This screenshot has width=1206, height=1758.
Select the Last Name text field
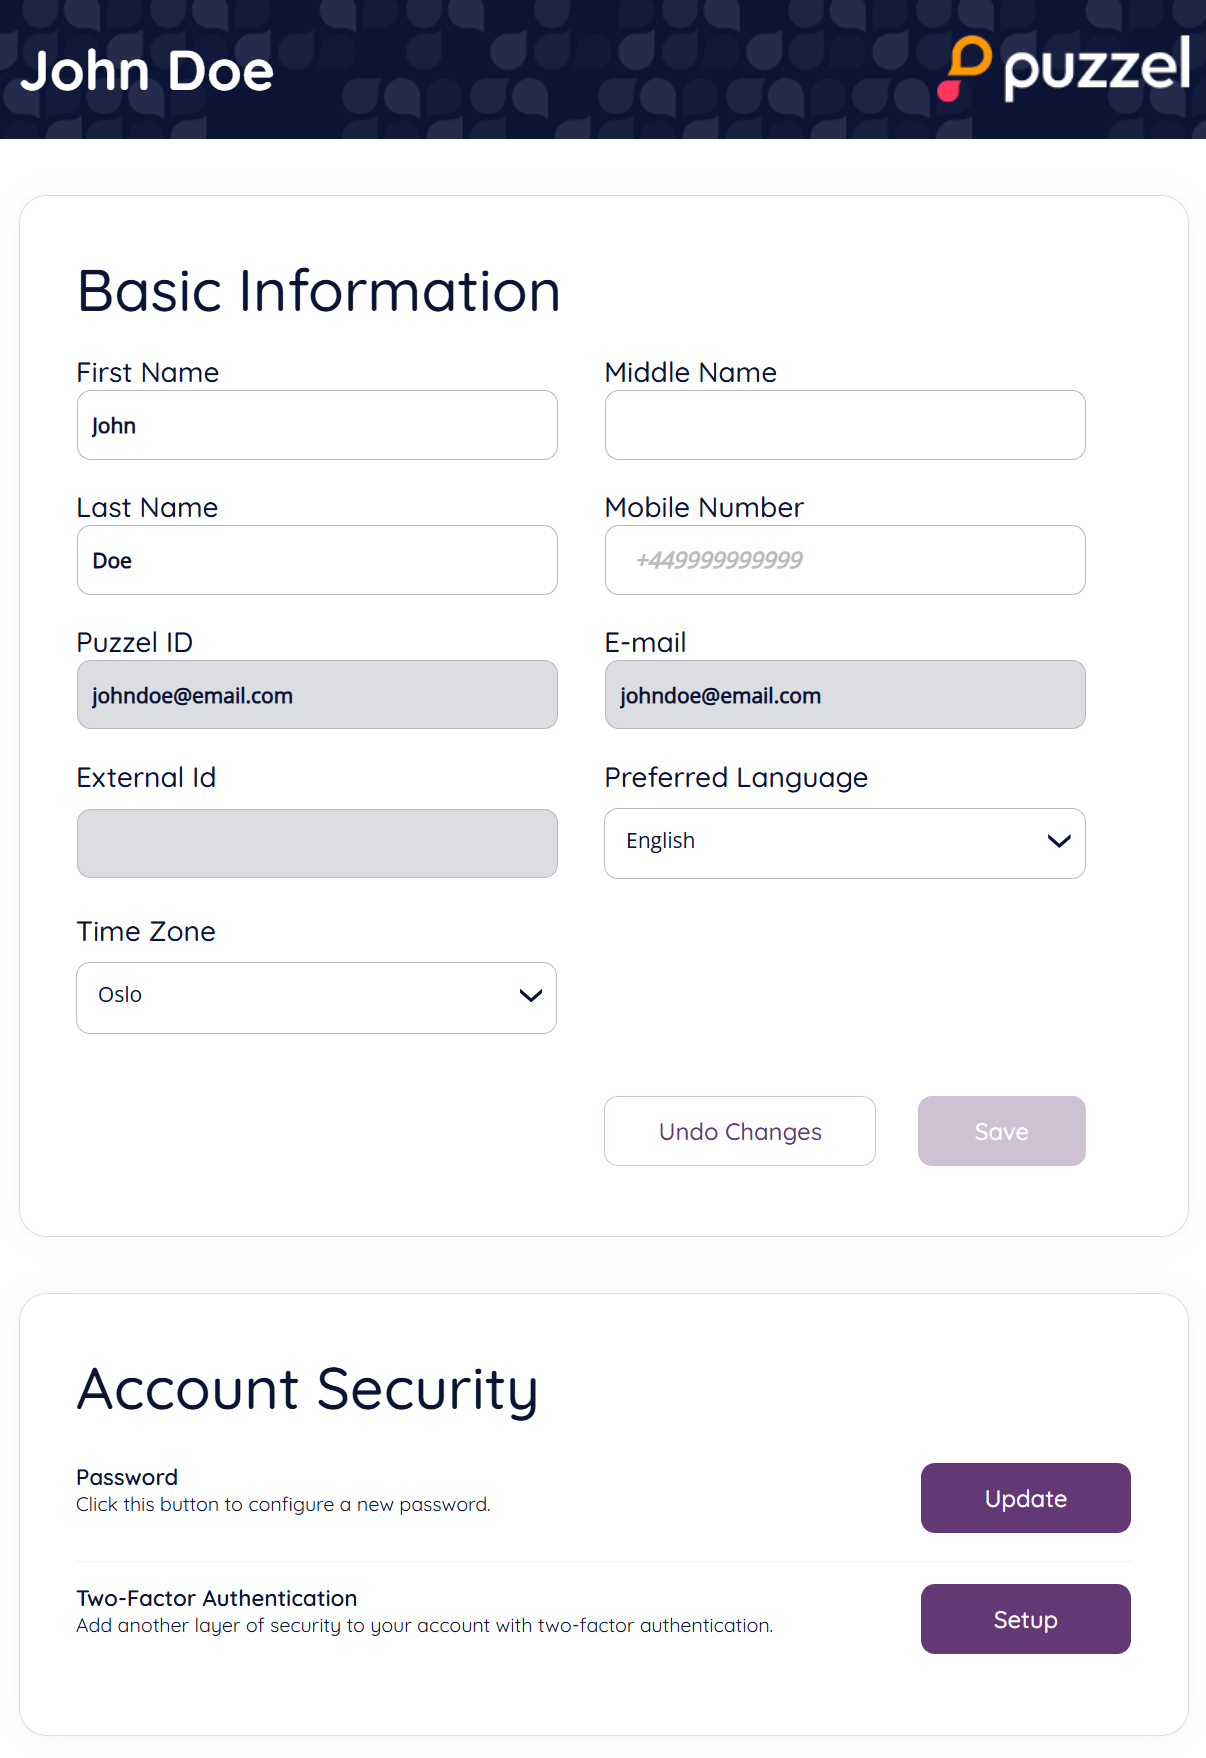pyautogui.click(x=317, y=561)
